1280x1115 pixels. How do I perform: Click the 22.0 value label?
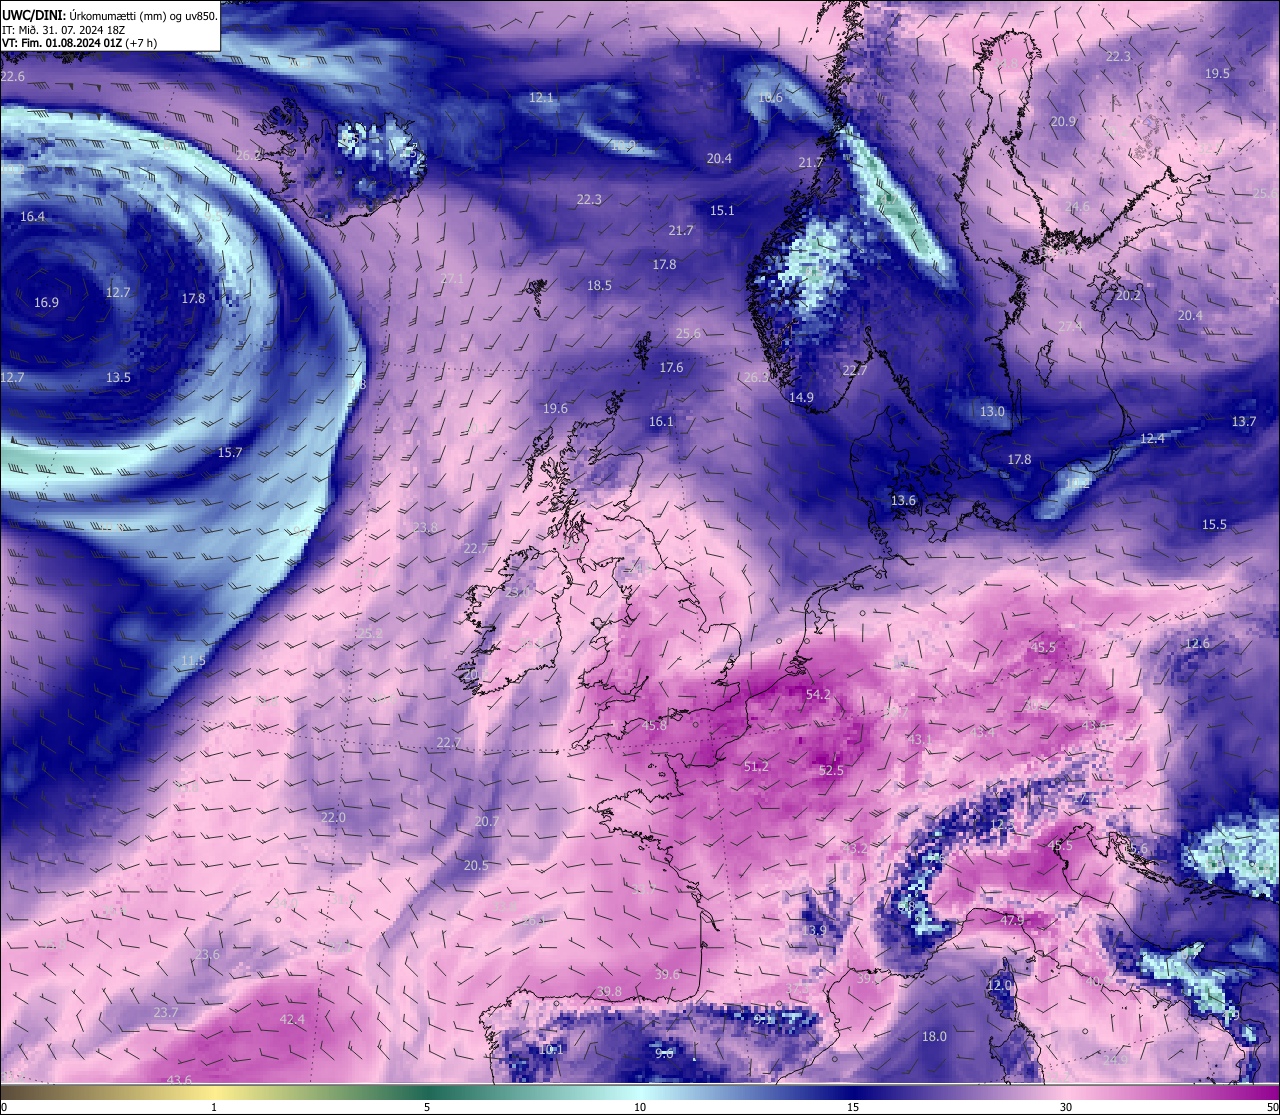tap(333, 817)
